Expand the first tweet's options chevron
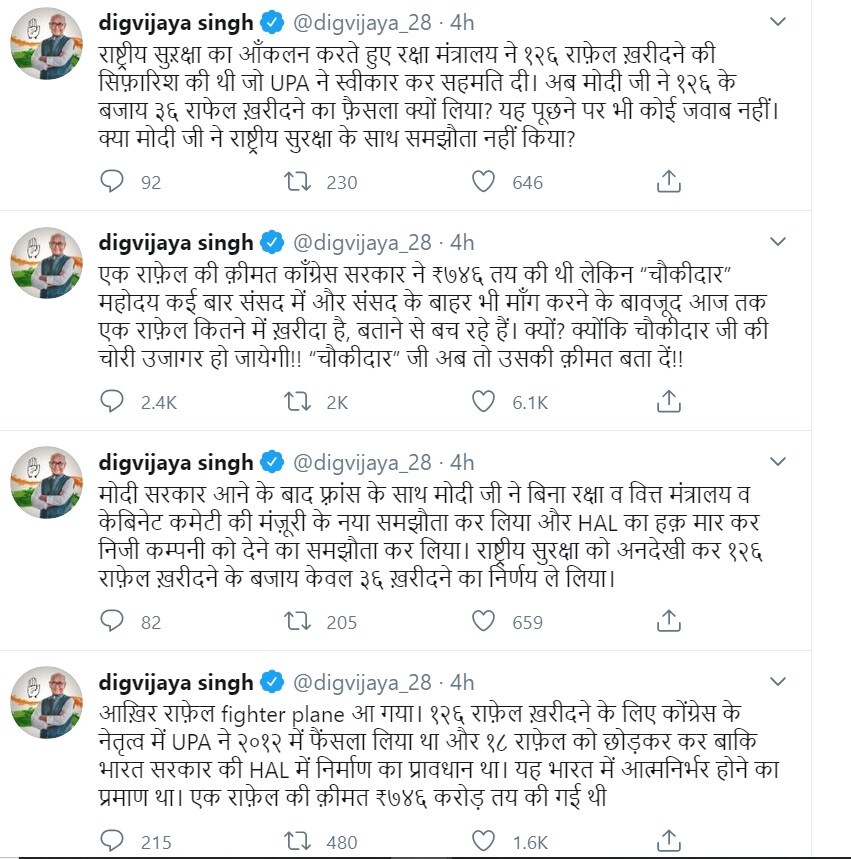Screen dimensions: 851x859 [x=778, y=21]
